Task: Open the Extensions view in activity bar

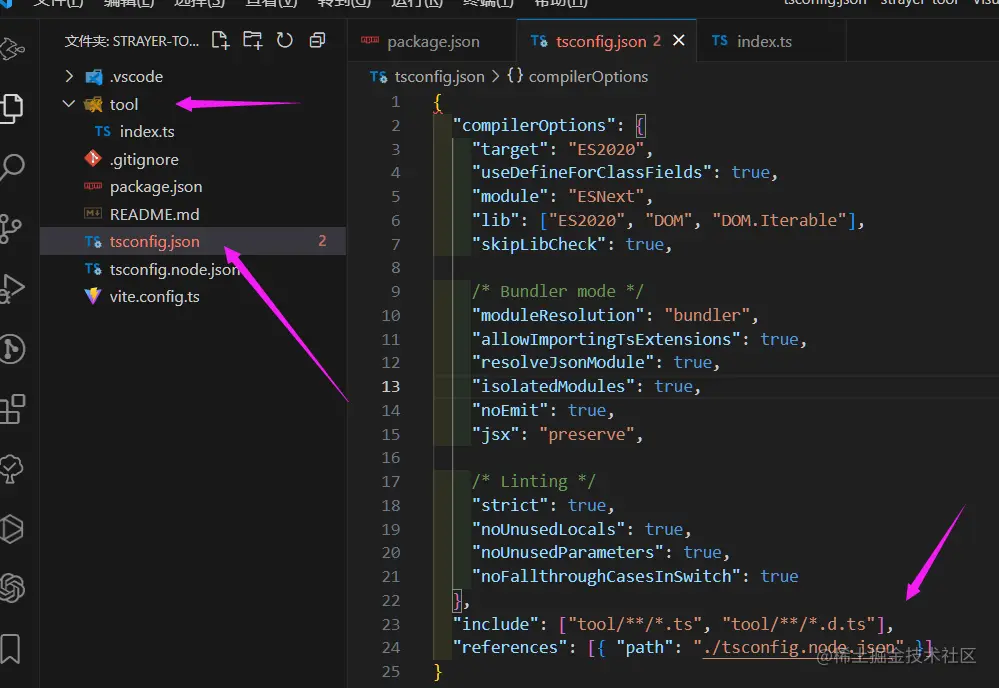Action: coord(13,409)
